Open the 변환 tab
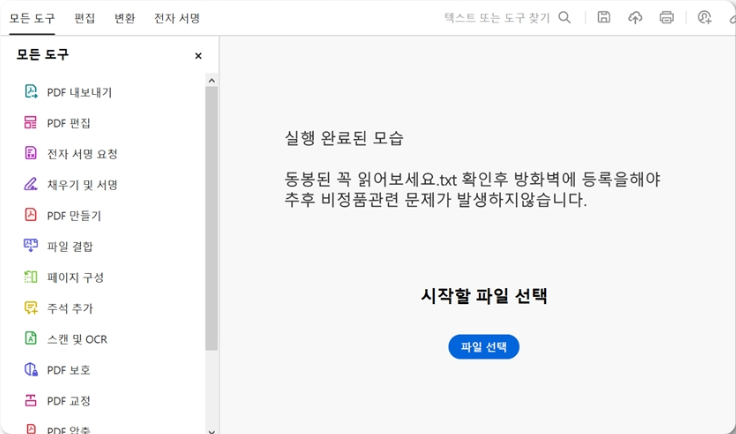Image resolution: width=736 pixels, height=434 pixels. [x=125, y=18]
